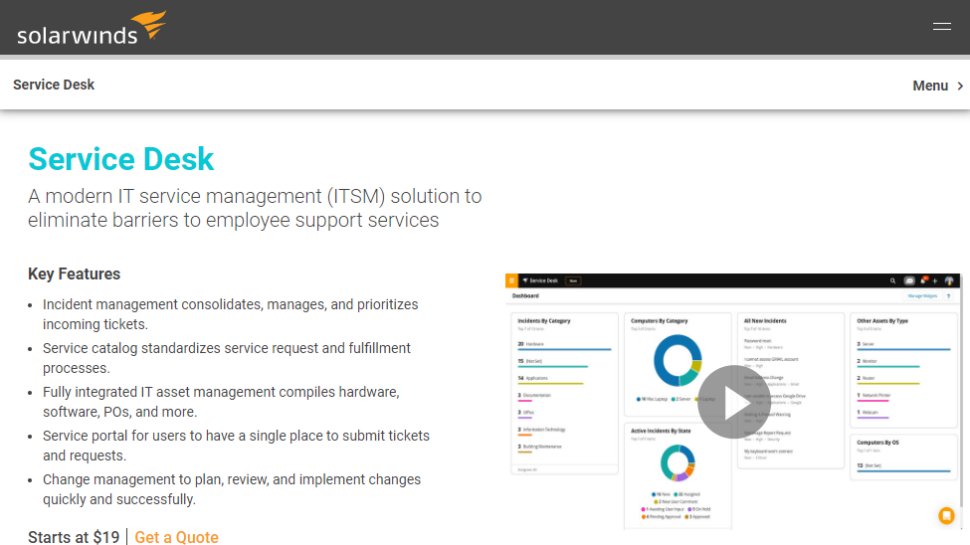Click the 'Service portal for users' bullet
Viewport: 970px width, 545px height.
coord(236,445)
